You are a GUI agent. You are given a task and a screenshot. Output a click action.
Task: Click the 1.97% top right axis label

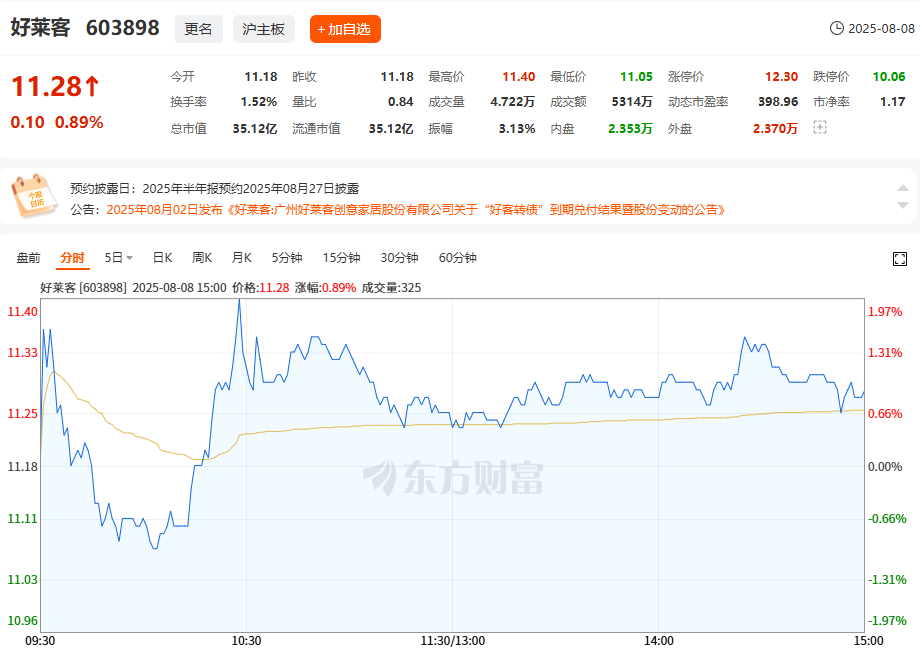click(x=885, y=312)
